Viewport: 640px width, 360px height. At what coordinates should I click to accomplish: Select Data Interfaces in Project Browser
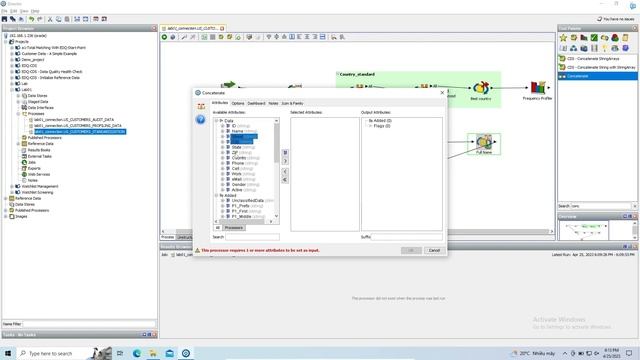(x=40, y=108)
